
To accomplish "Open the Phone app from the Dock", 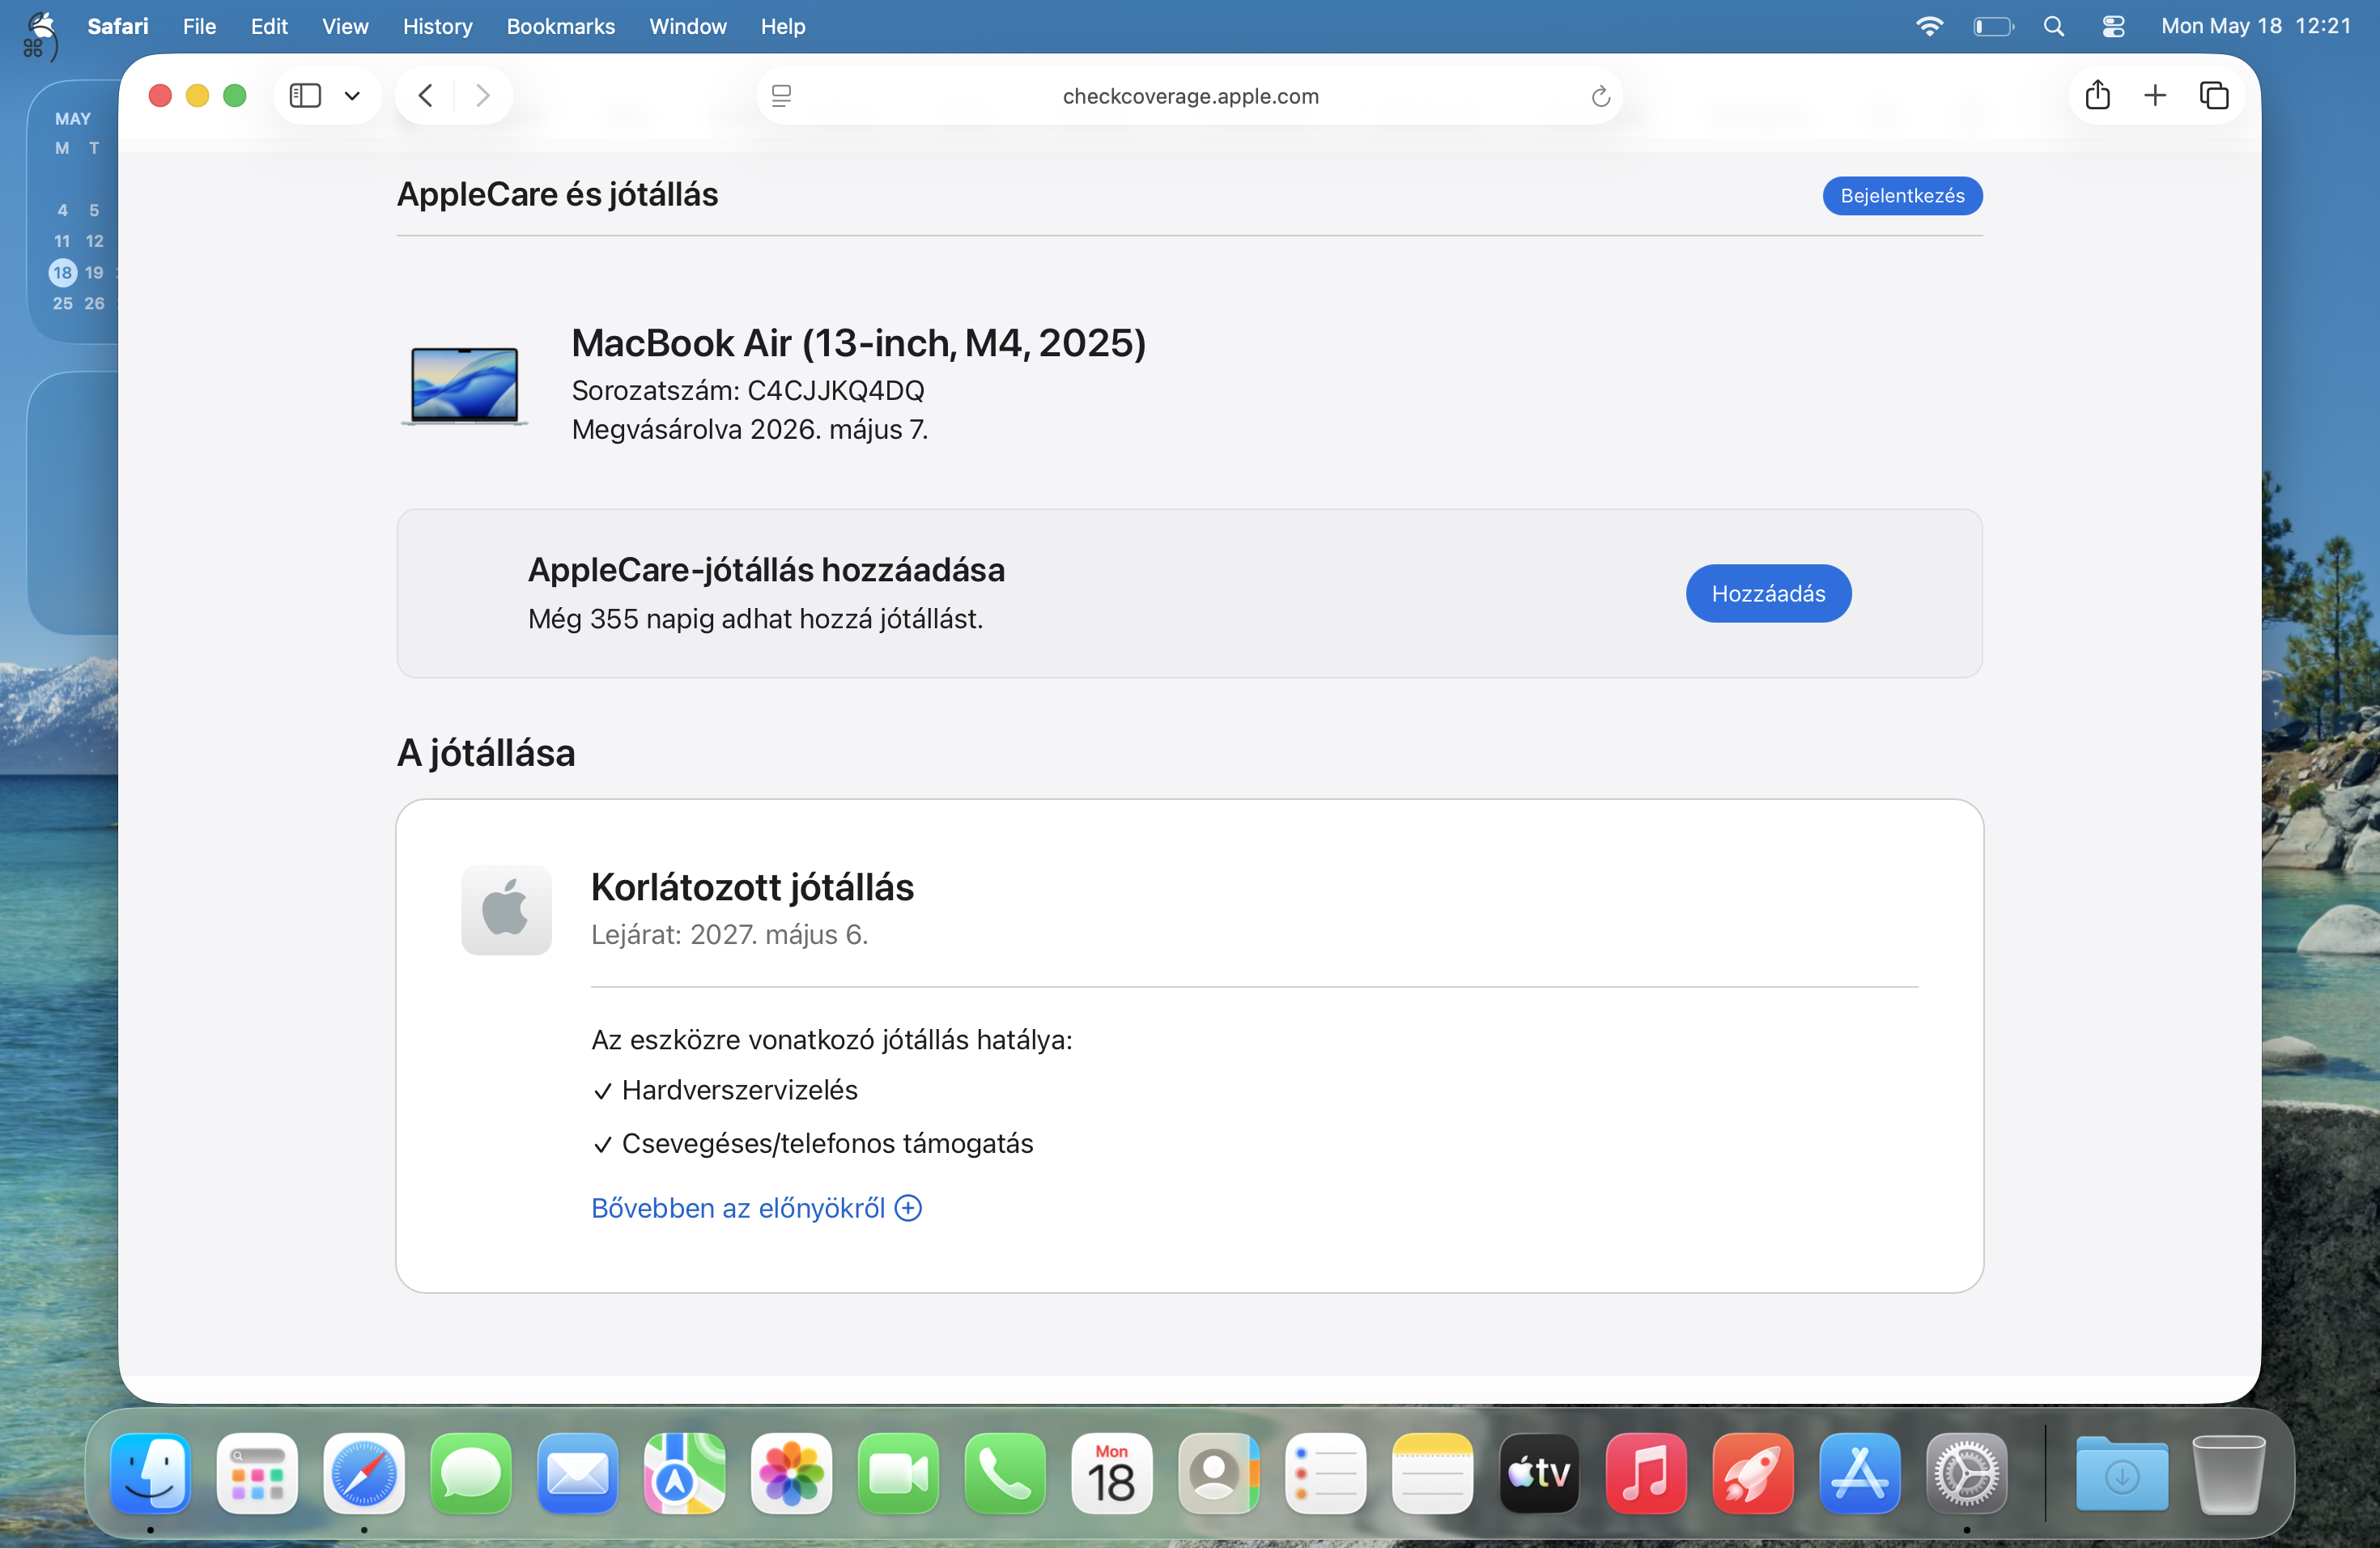I will pyautogui.click(x=1005, y=1474).
